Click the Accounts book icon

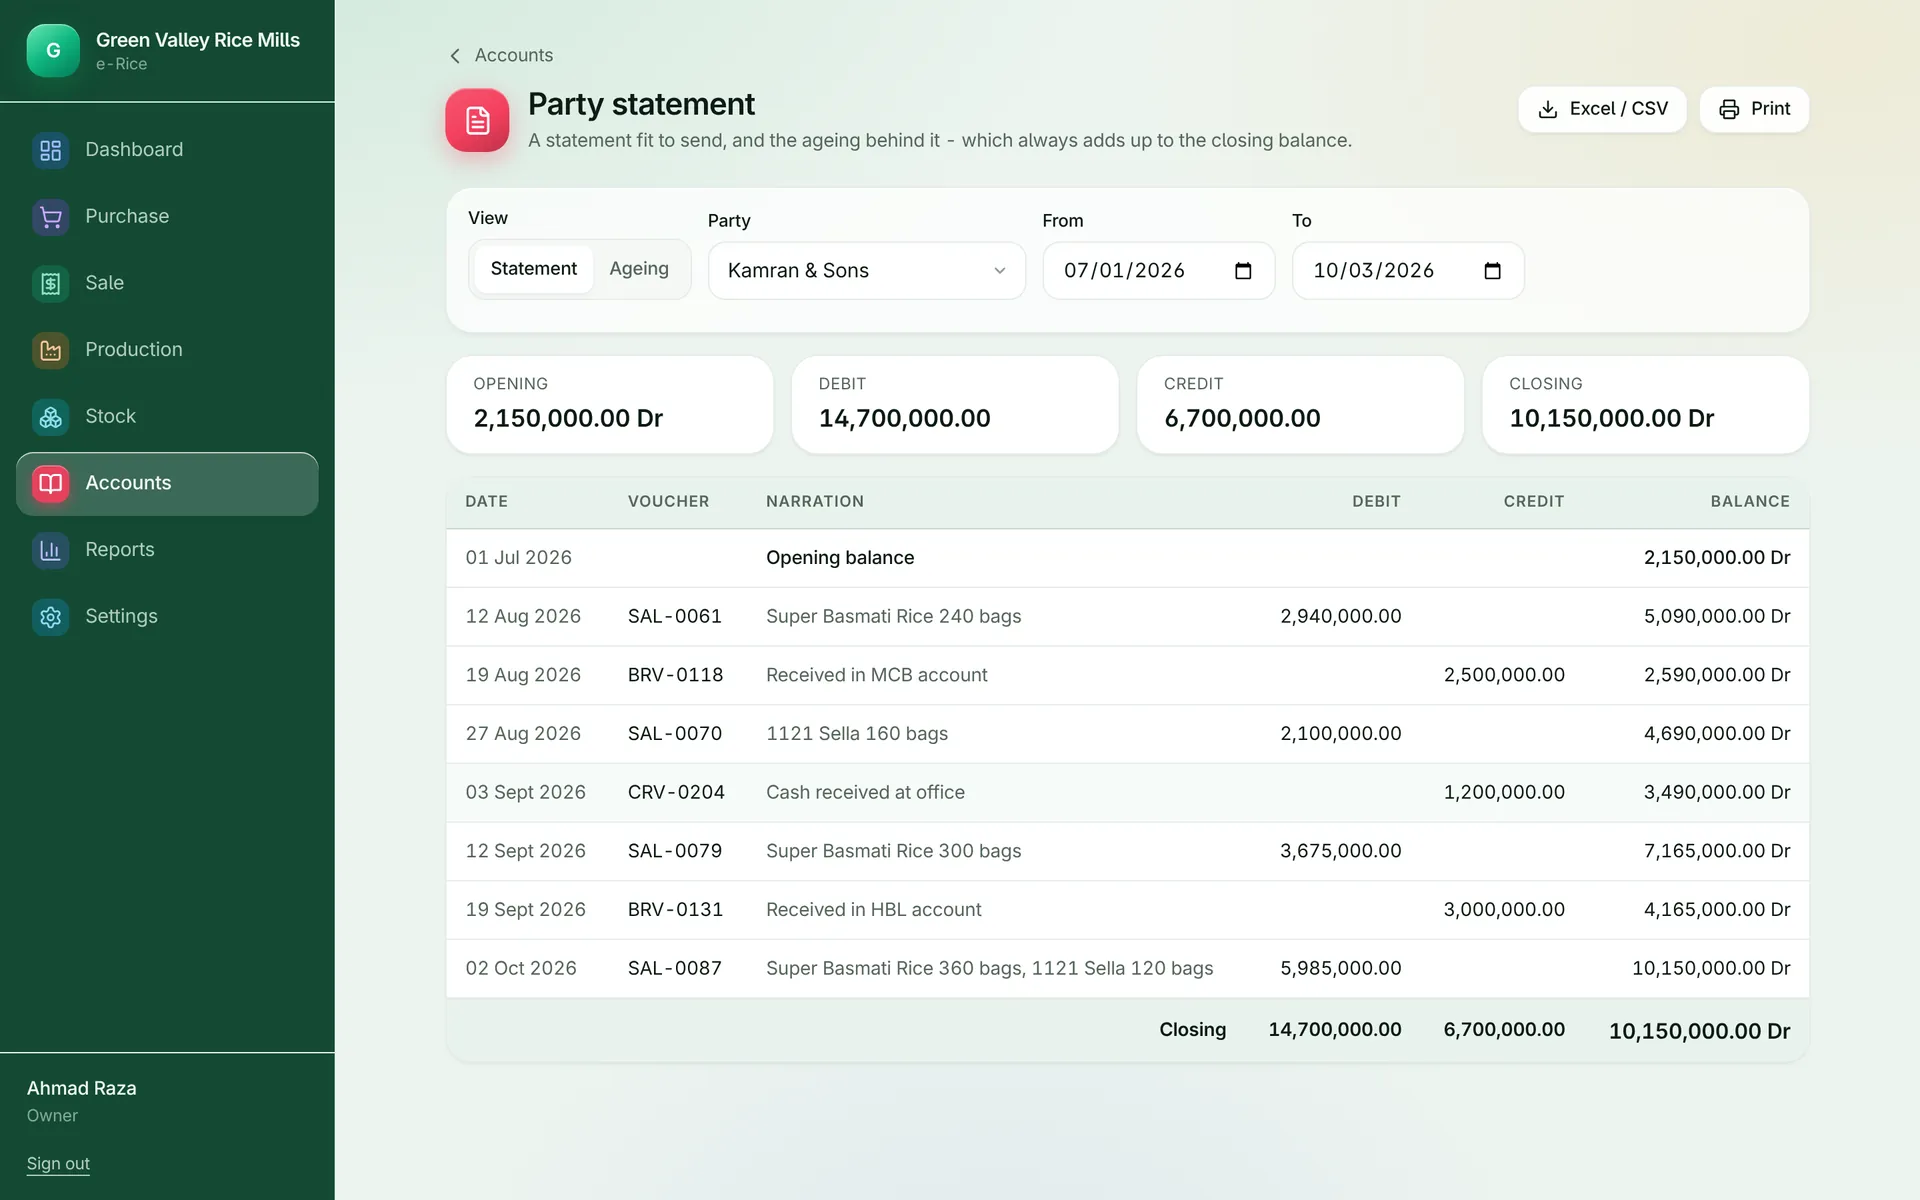coord(51,483)
